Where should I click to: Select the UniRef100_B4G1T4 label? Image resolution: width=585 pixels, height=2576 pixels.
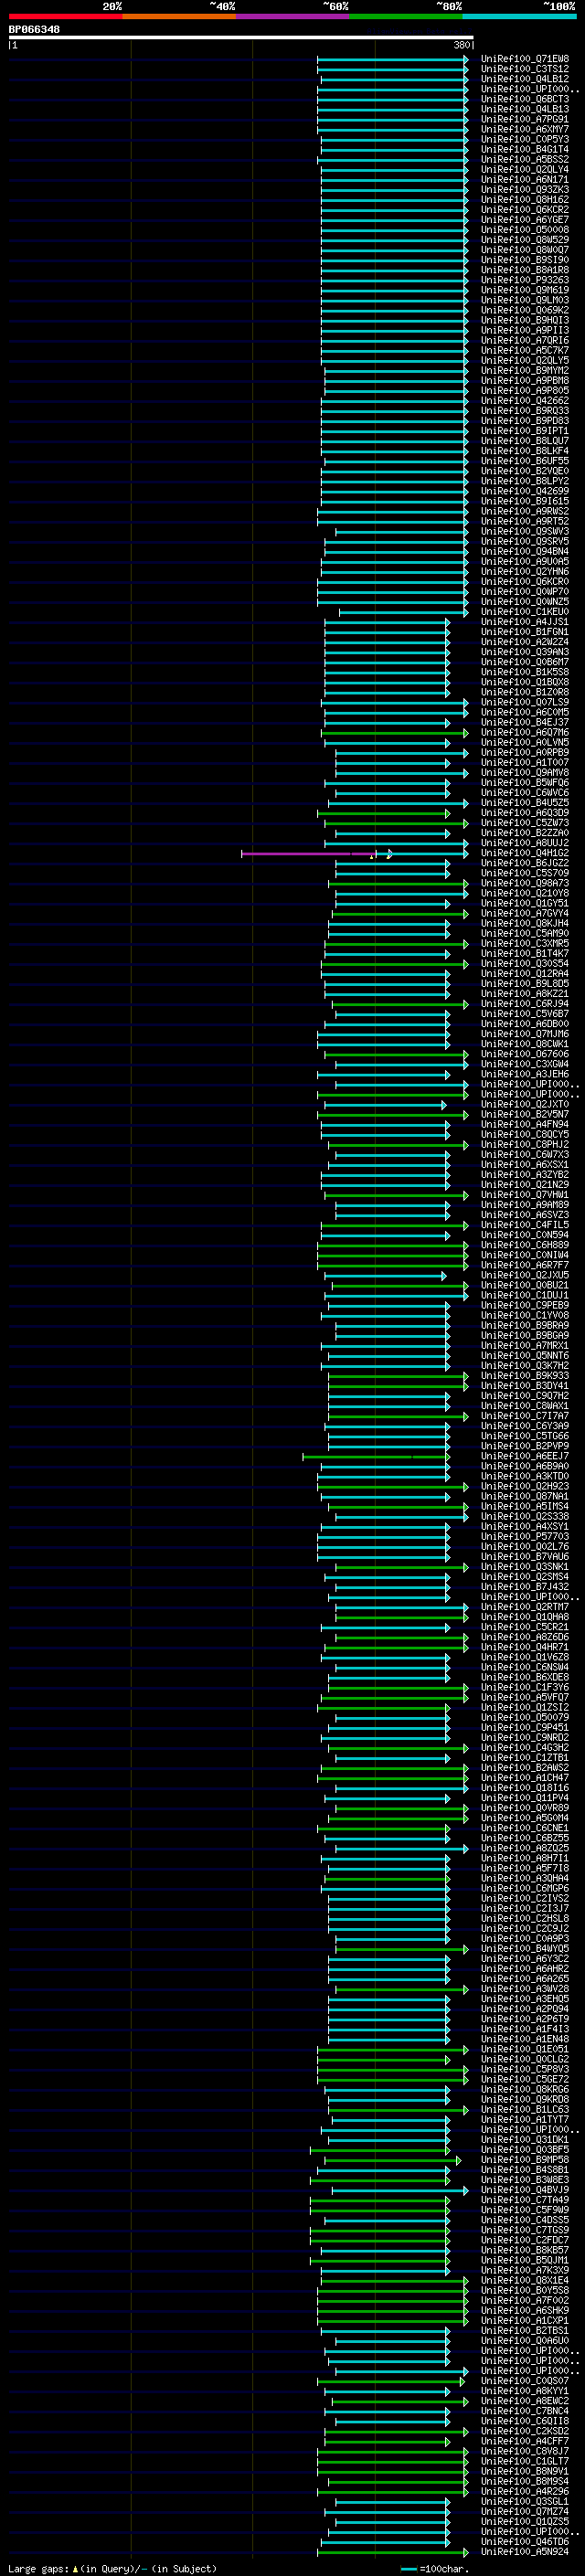[x=525, y=149]
